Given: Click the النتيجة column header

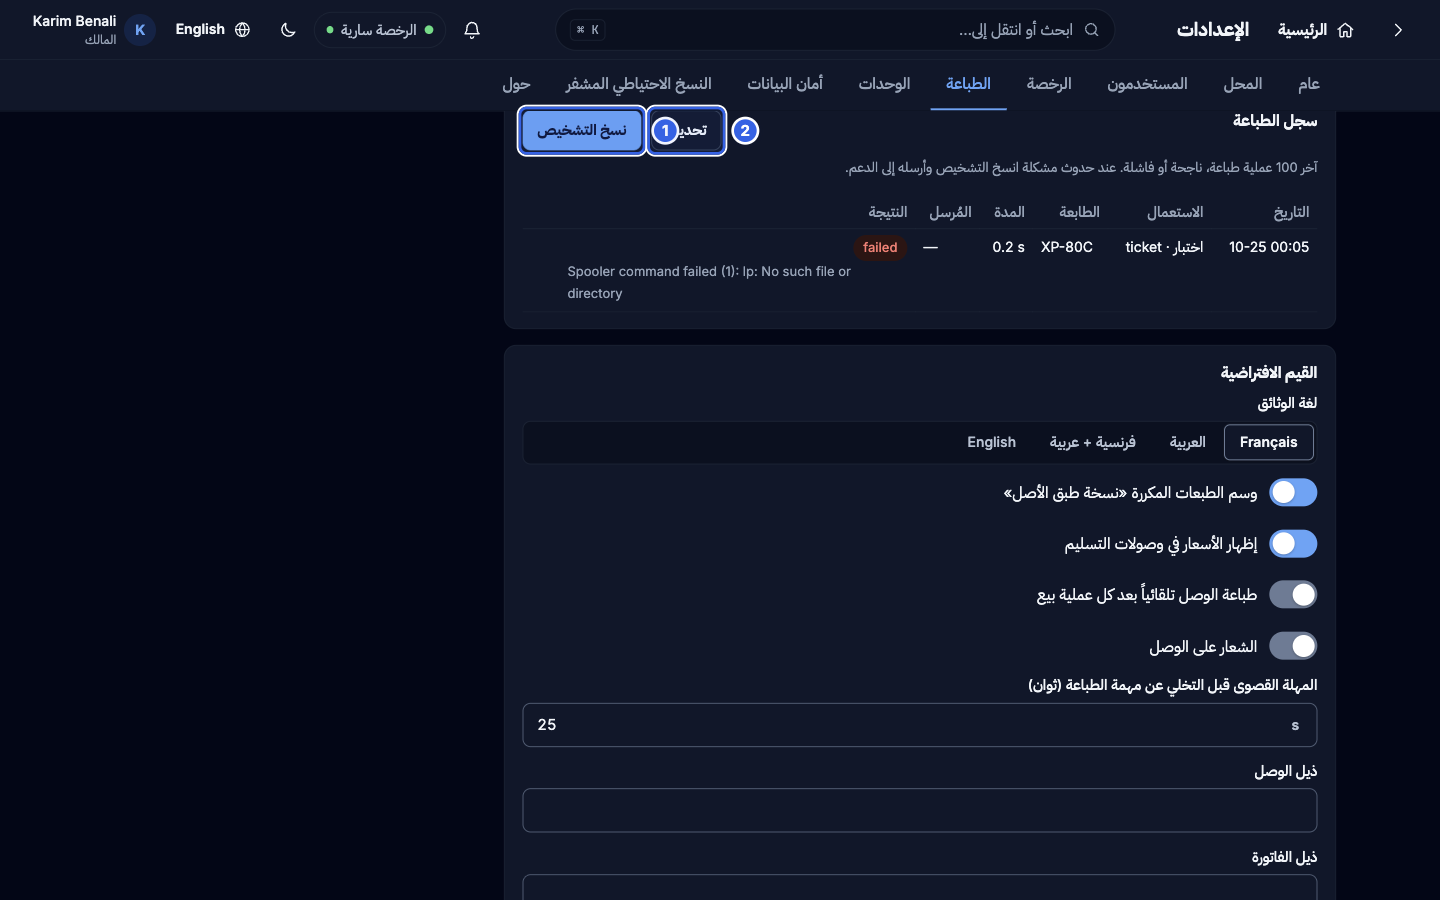Looking at the screenshot, I should pos(888,212).
